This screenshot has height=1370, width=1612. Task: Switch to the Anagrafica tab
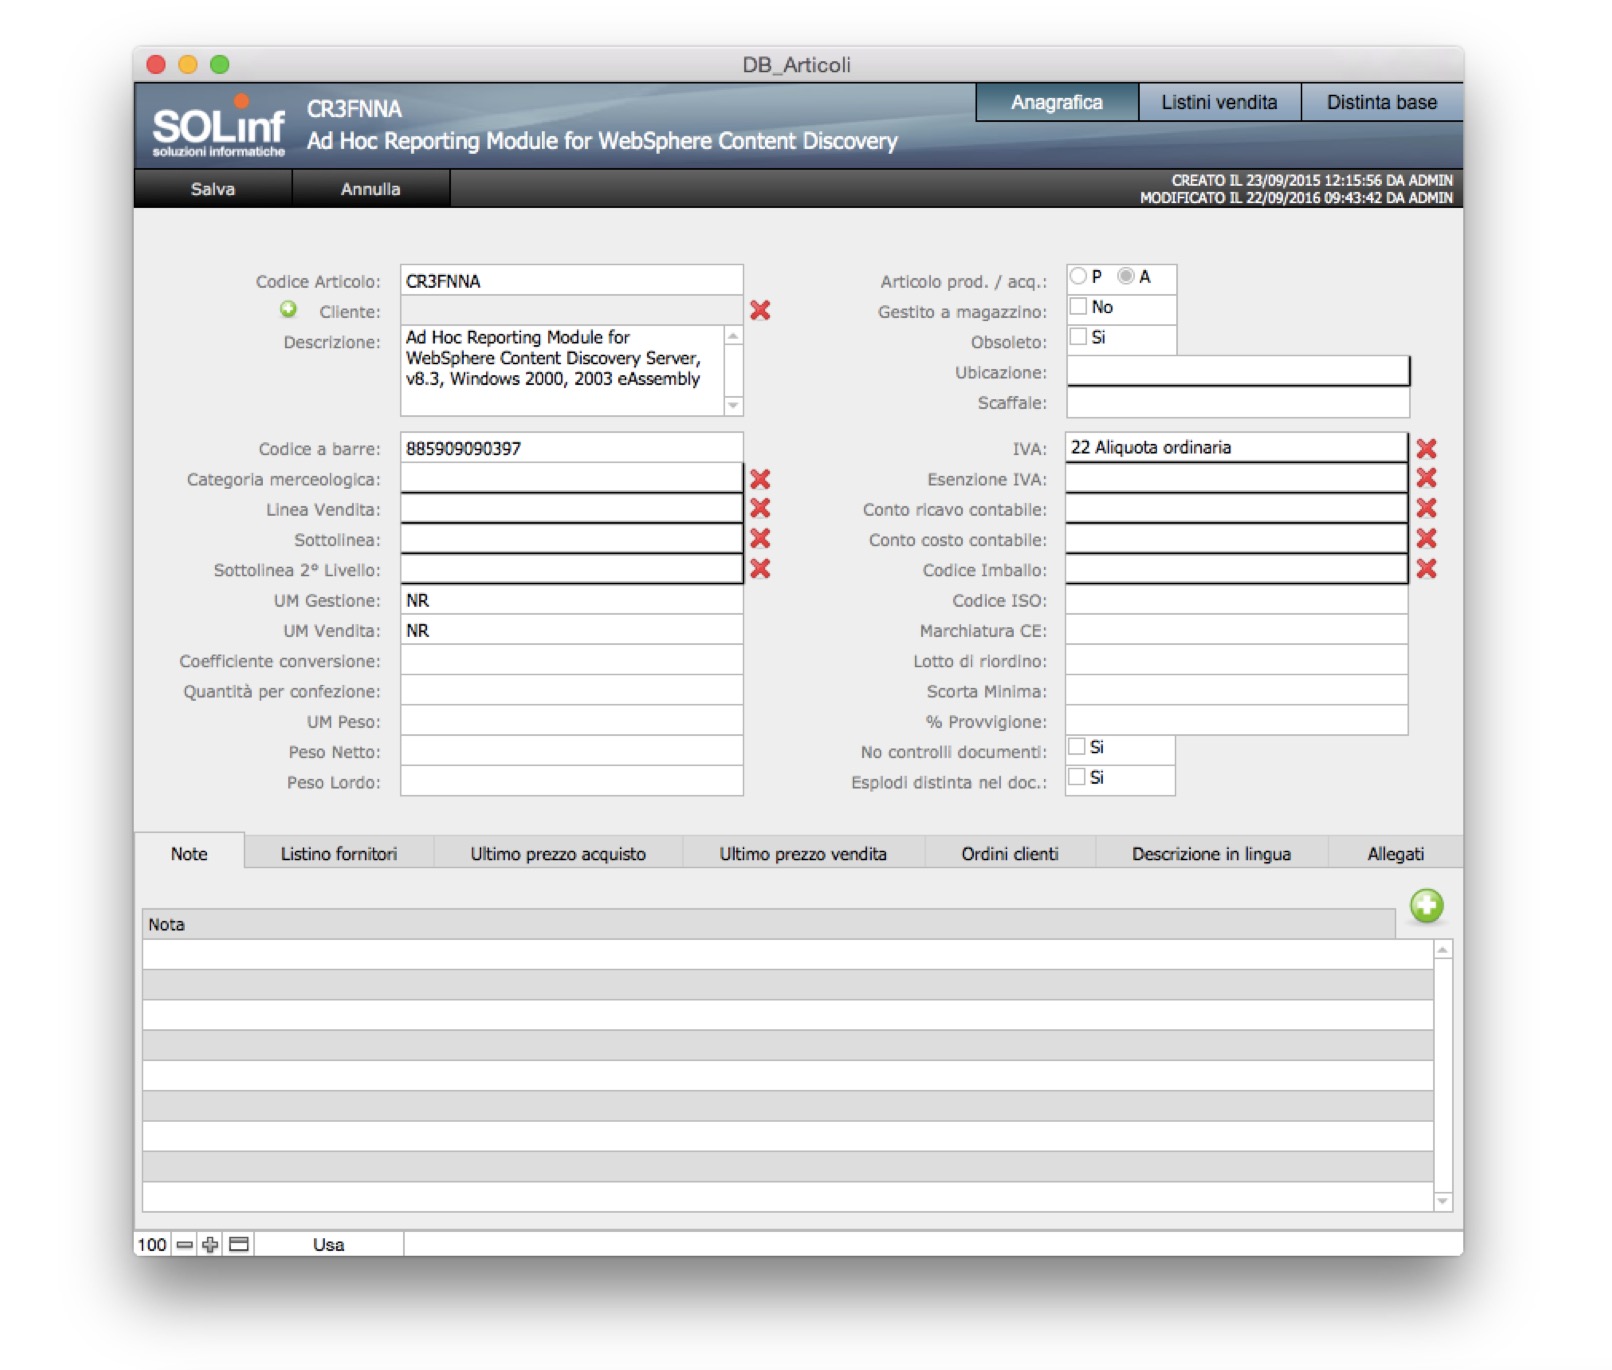coord(1057,102)
